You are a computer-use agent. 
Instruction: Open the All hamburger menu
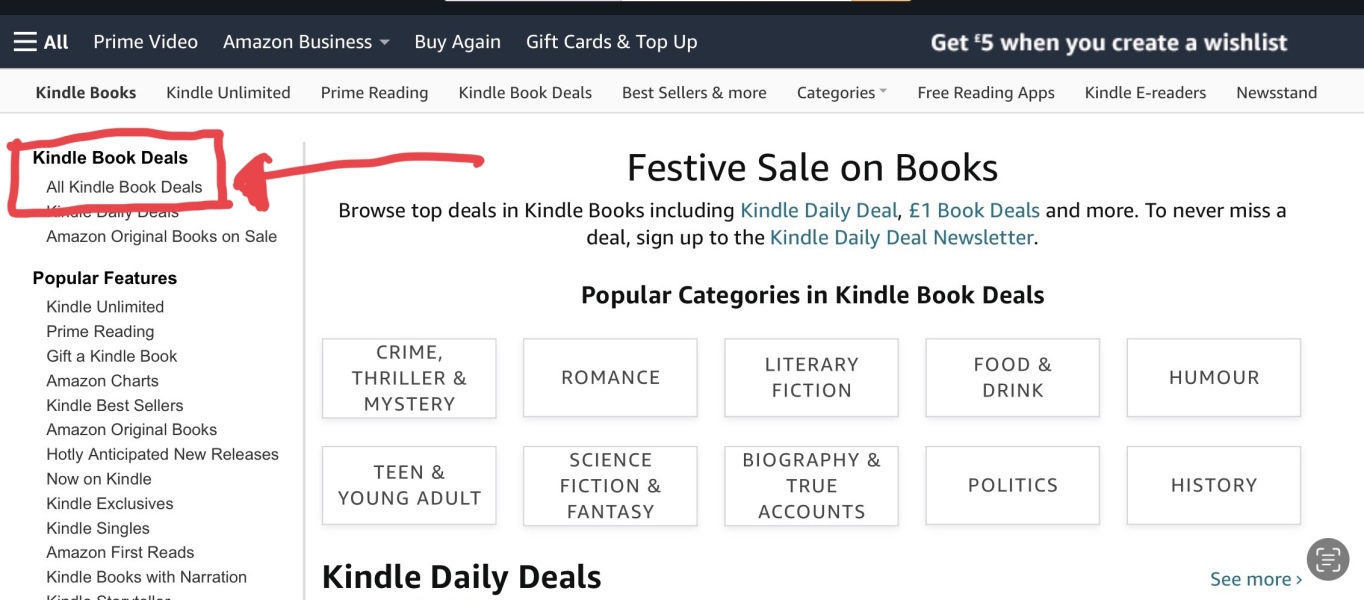[x=40, y=41]
